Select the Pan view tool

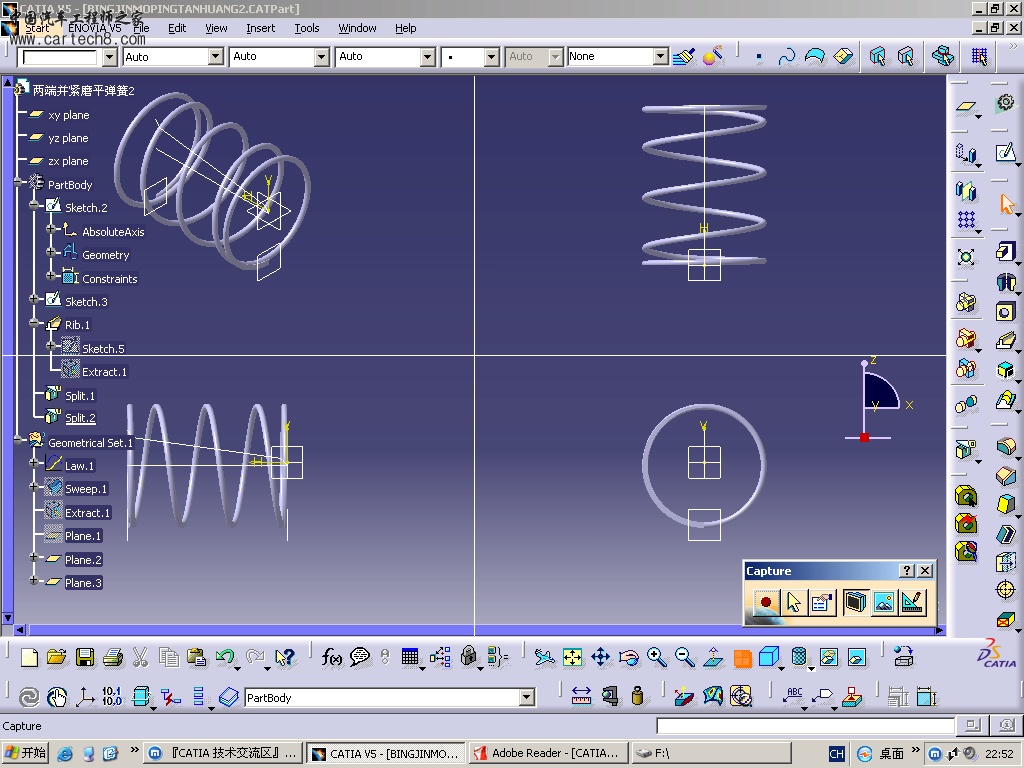point(600,657)
